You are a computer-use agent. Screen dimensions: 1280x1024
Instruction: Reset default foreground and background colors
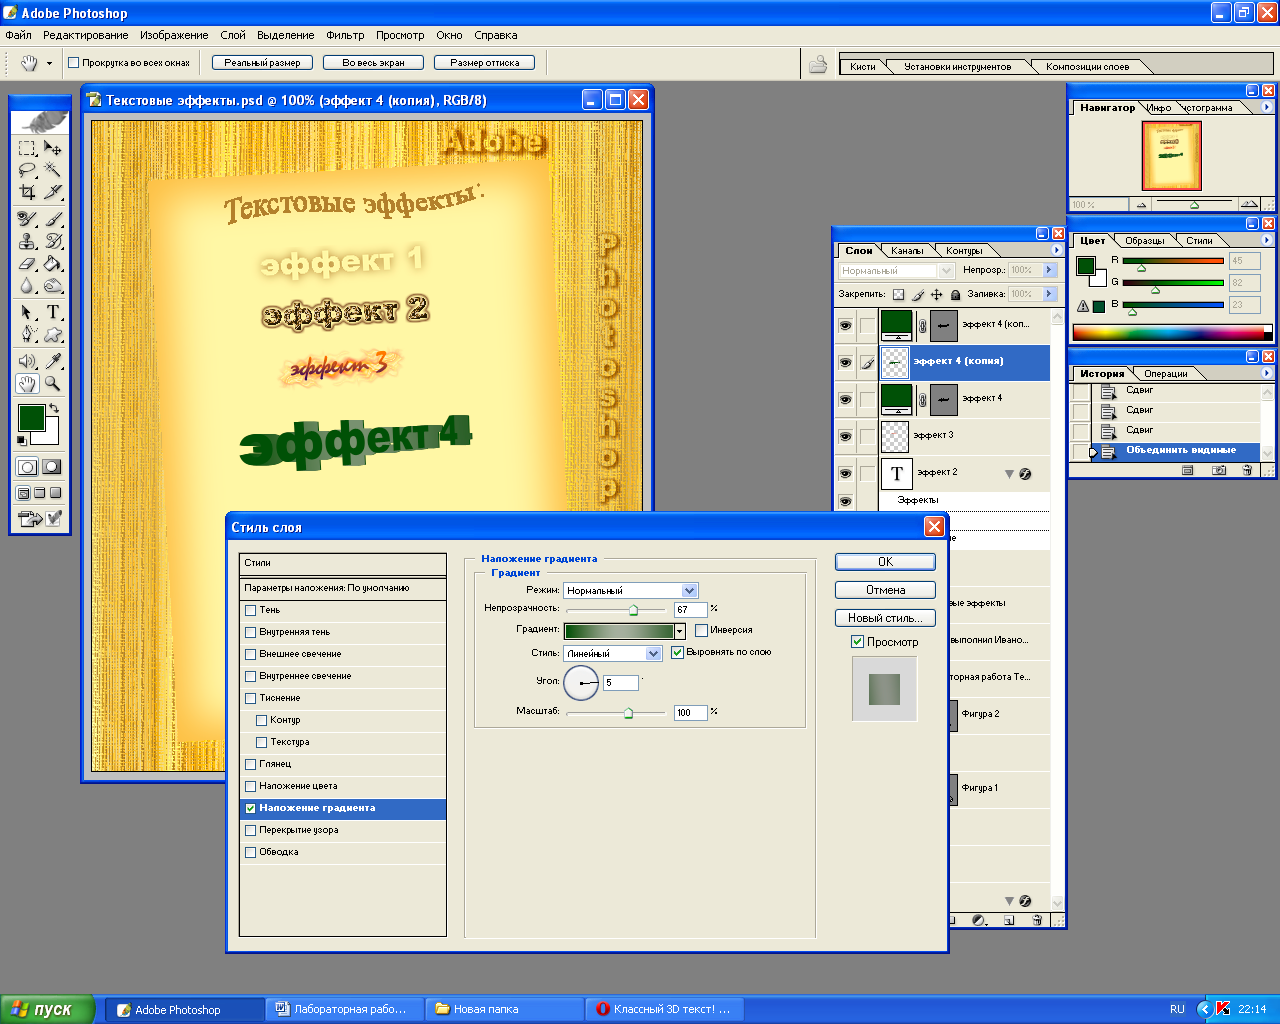pyautogui.click(x=22, y=440)
